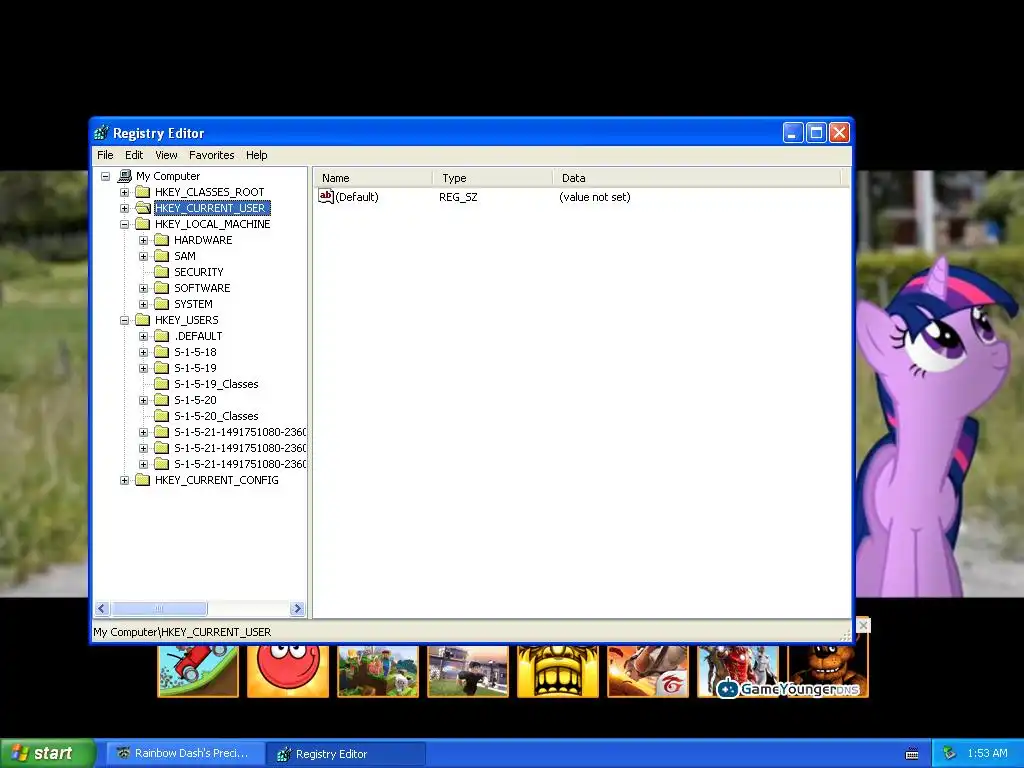Click the on-screen keyboard tray icon
Screen dimensions: 1024x768
coord(912,754)
